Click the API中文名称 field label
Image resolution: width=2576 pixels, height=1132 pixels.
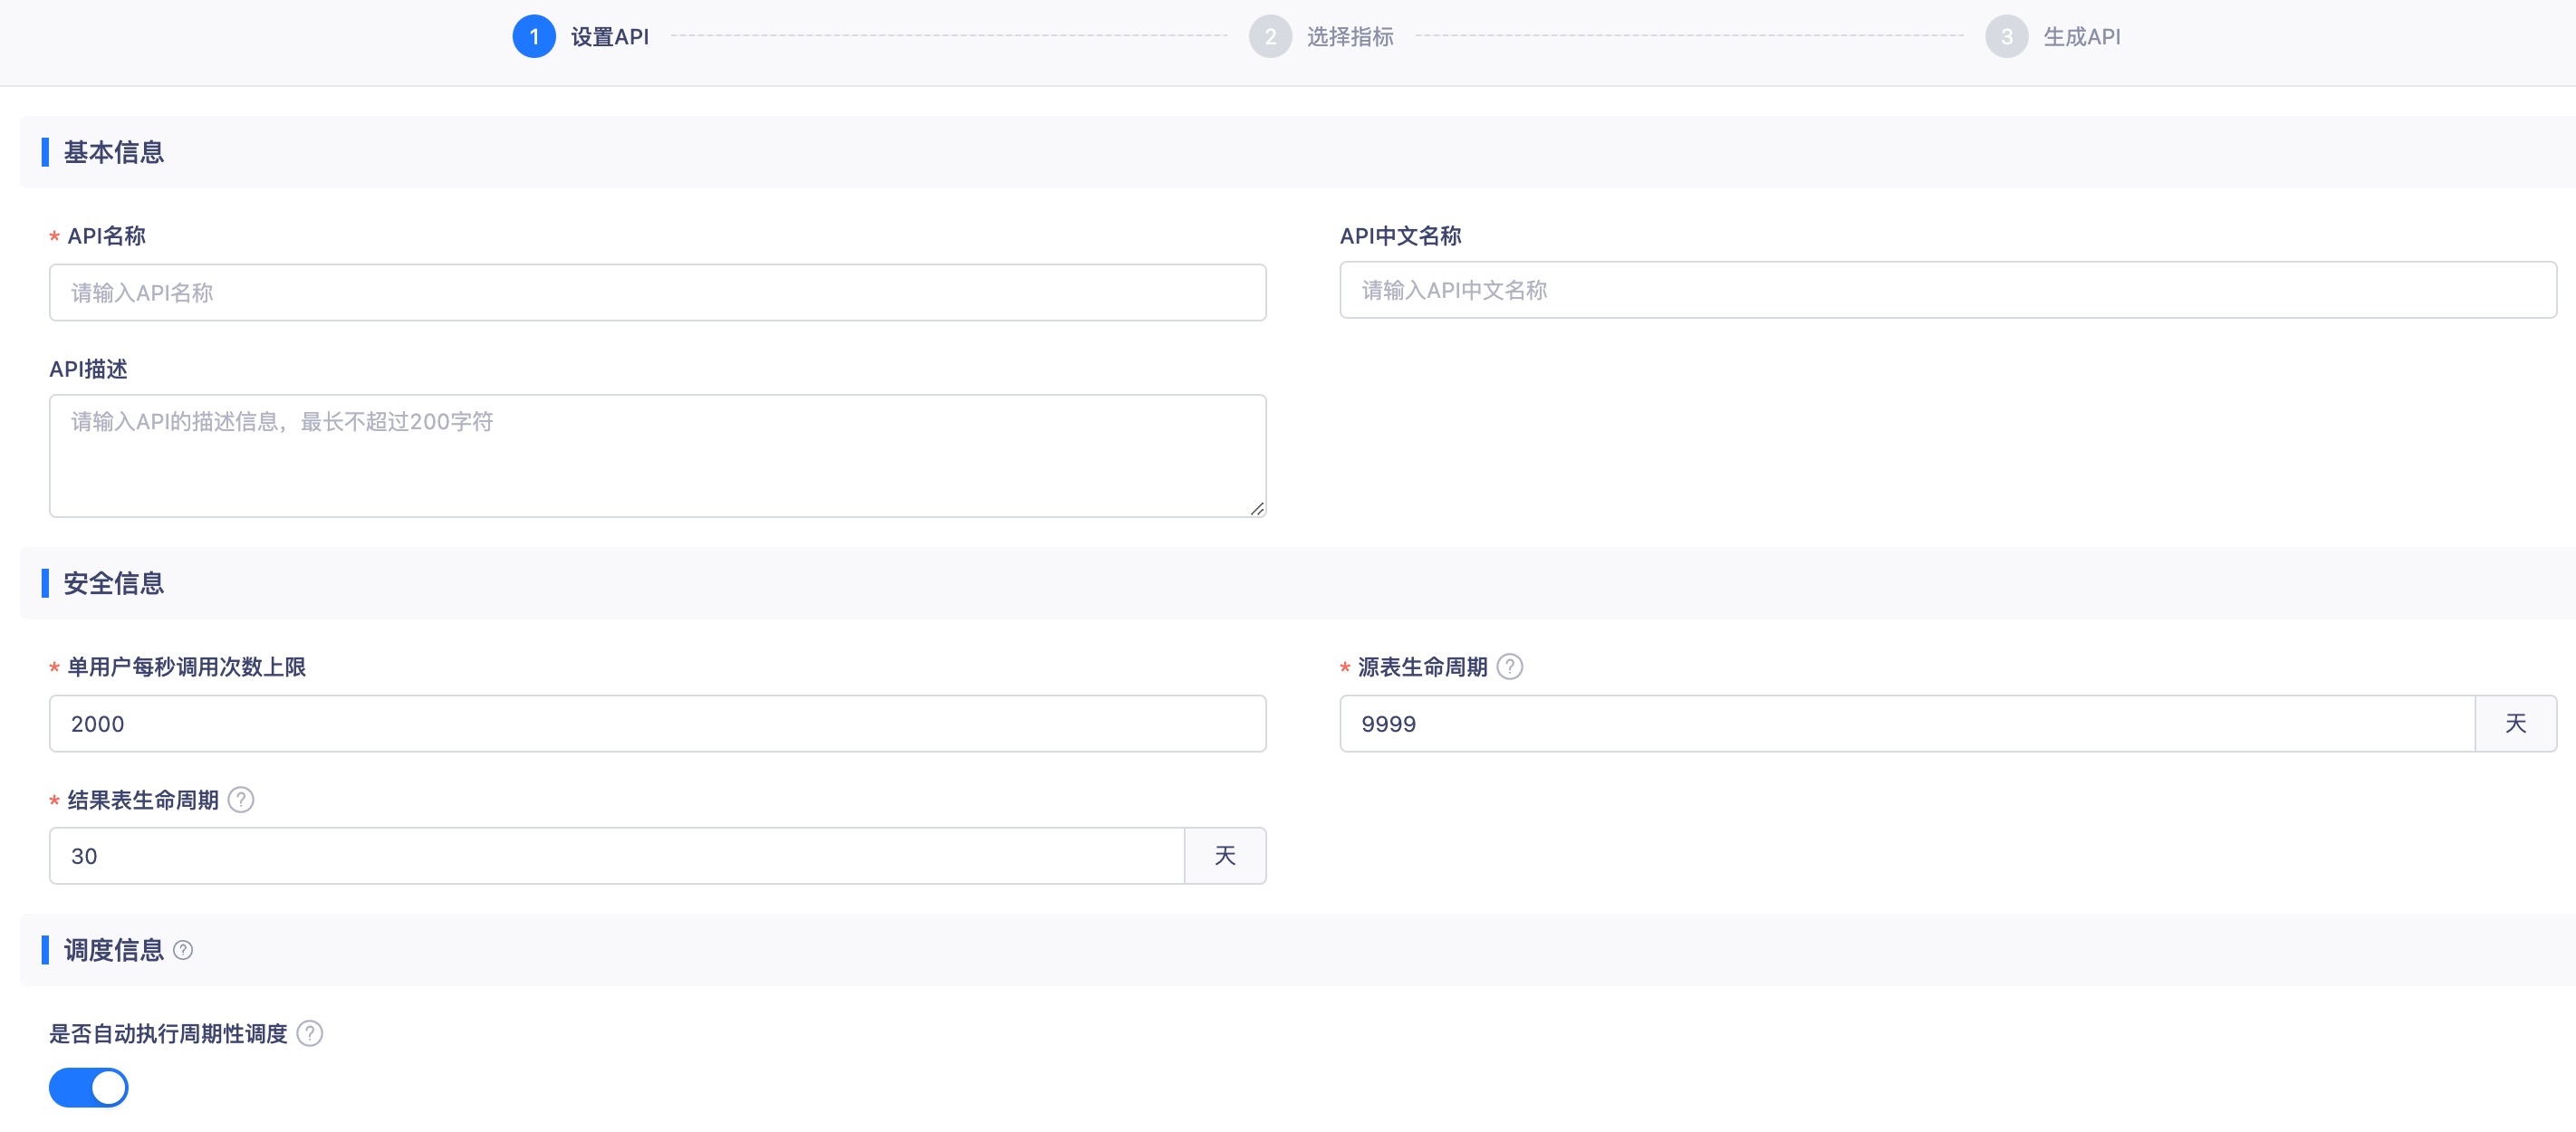1399,236
